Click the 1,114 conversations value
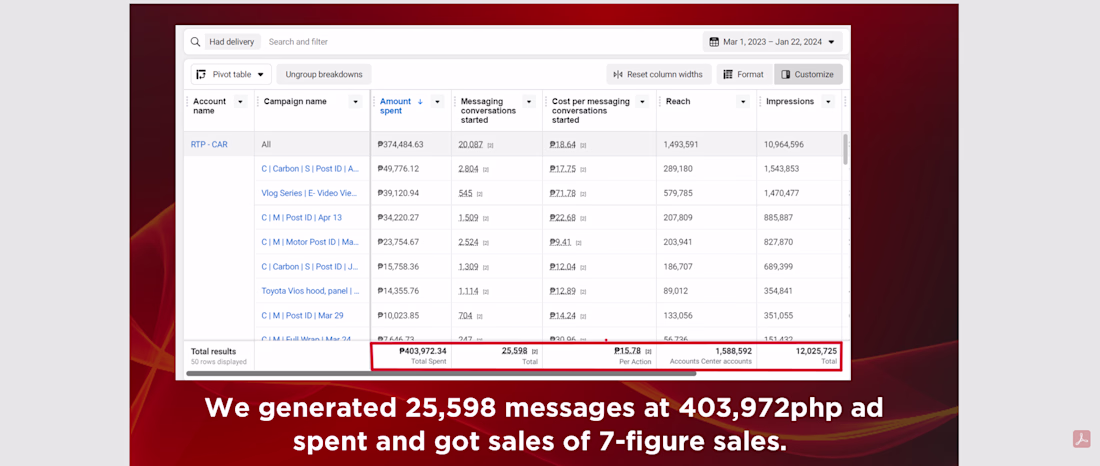The image size is (1100, 466). click(468, 291)
